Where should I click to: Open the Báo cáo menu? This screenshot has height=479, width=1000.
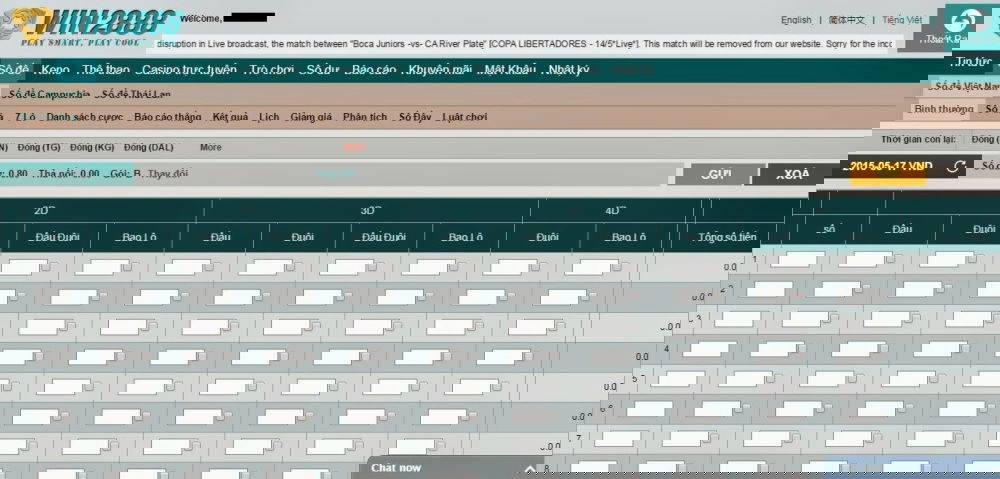point(373,70)
